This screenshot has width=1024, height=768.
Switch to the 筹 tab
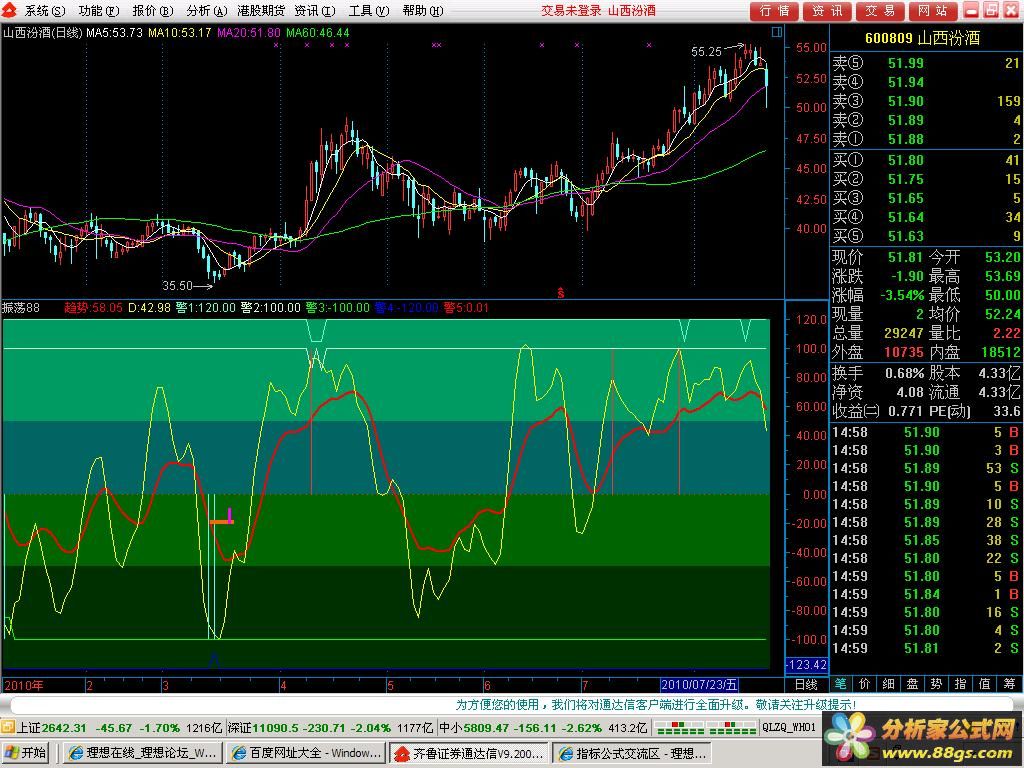click(x=1009, y=684)
